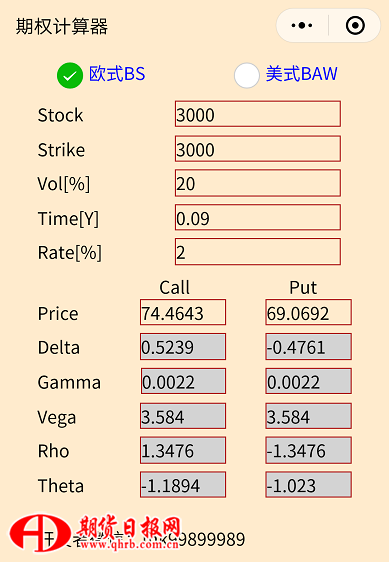Screen dimensions: 389x562
Task: Select the Time[Y] input field
Action: pyautogui.click(x=258, y=218)
